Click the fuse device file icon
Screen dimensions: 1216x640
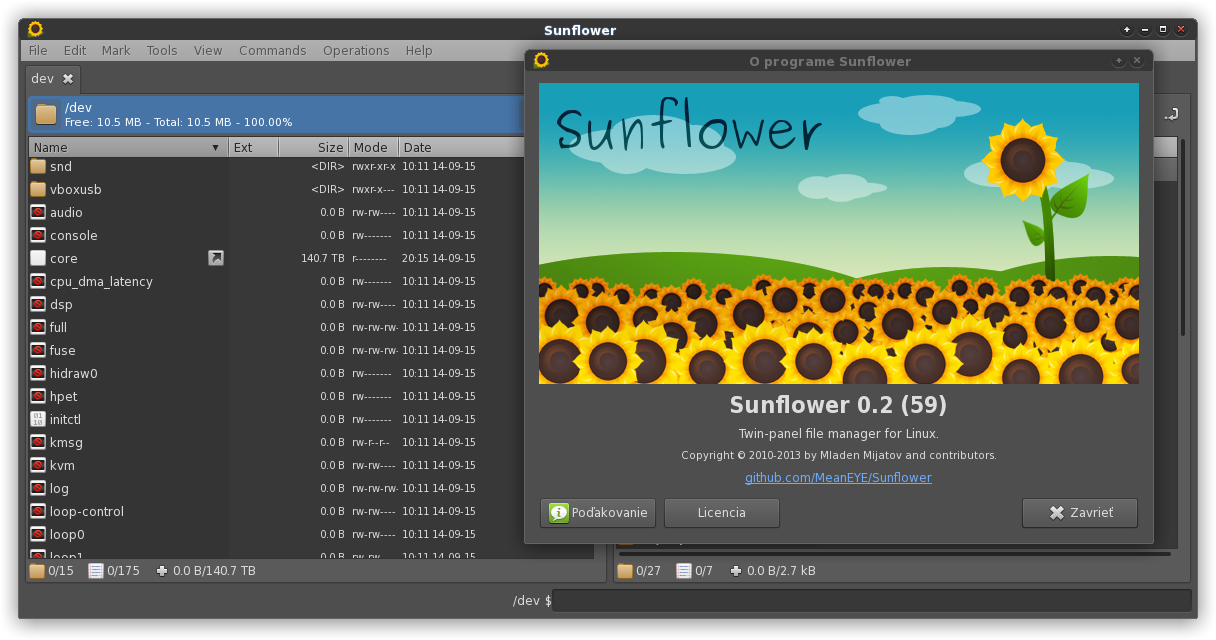(x=38, y=350)
